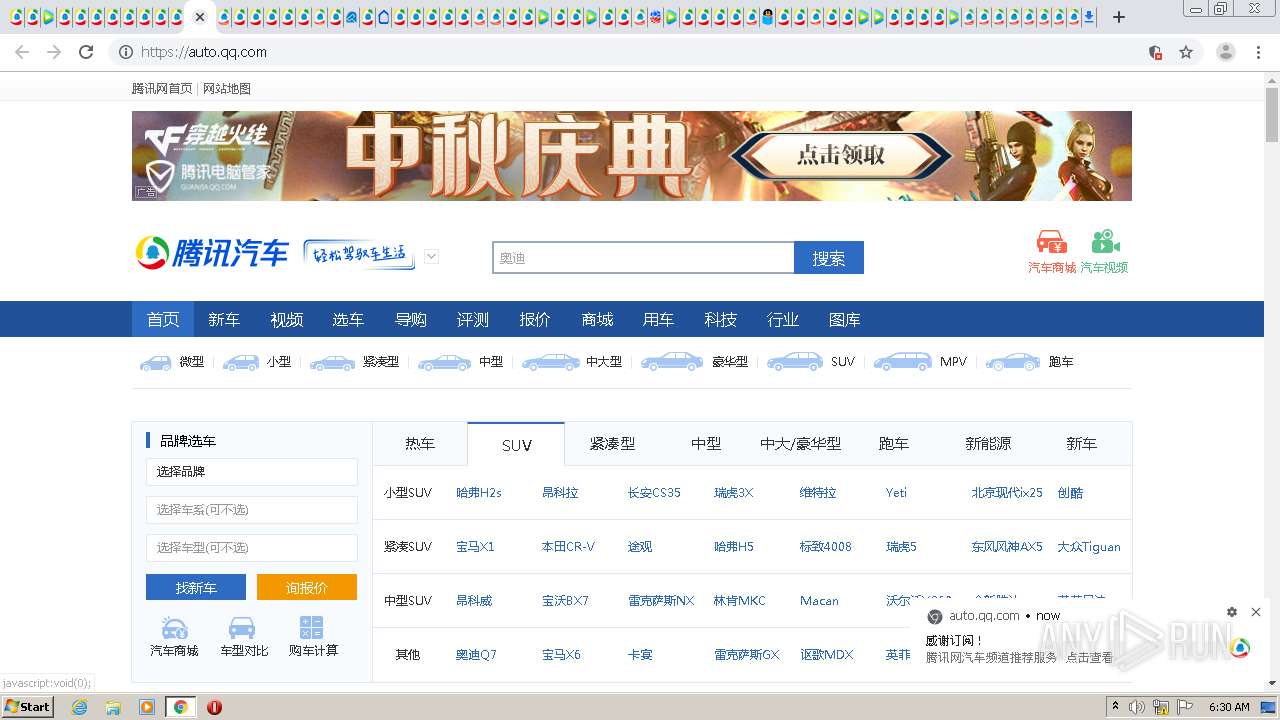Select the 中大型 car silhouette icon

coord(550,362)
